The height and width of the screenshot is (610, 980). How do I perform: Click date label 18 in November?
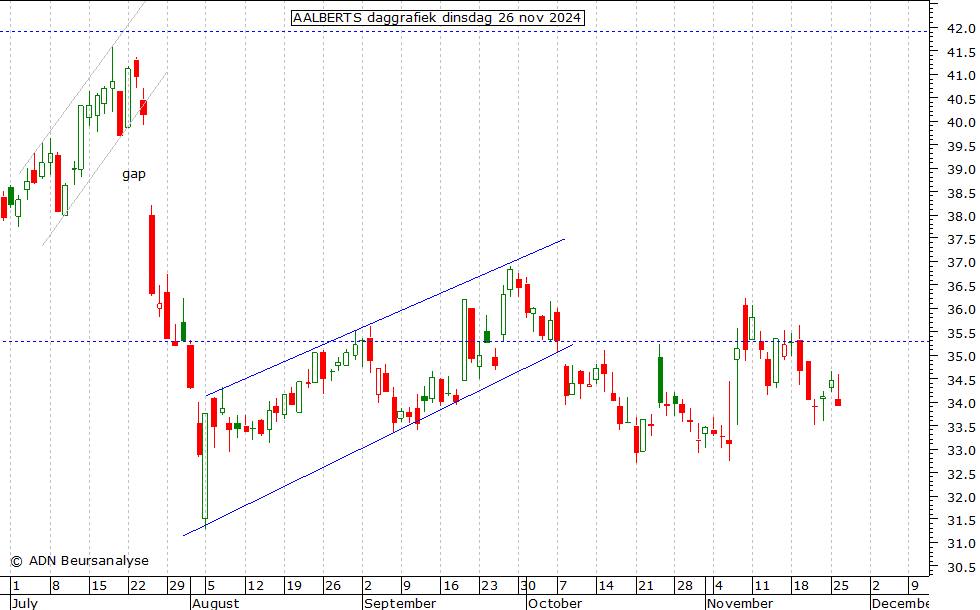click(801, 586)
